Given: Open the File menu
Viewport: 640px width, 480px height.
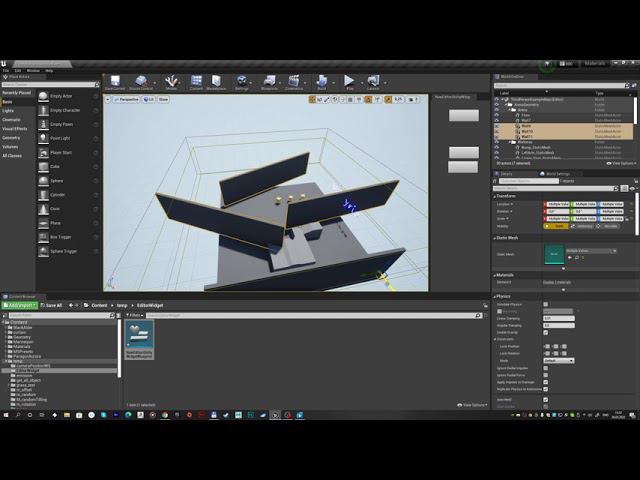Looking at the screenshot, I should pos(6,71).
